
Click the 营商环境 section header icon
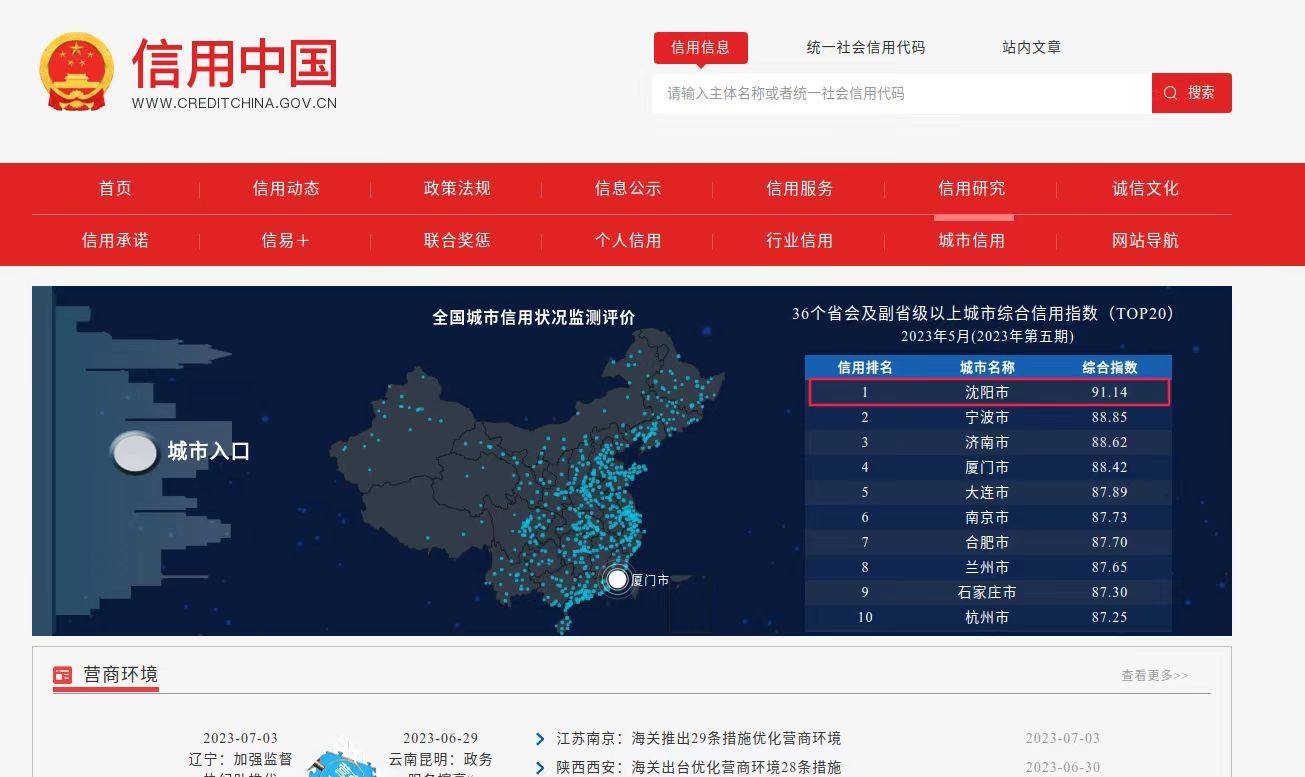[x=63, y=675]
